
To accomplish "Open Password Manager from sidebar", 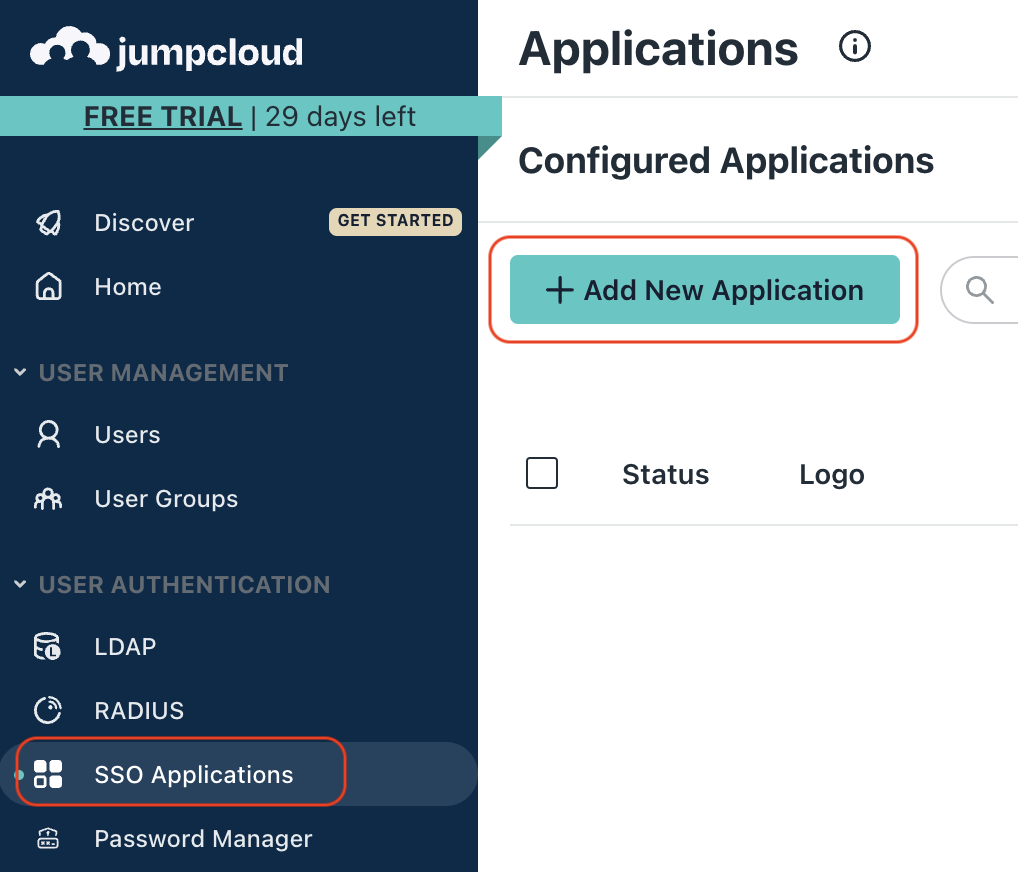I will point(203,839).
